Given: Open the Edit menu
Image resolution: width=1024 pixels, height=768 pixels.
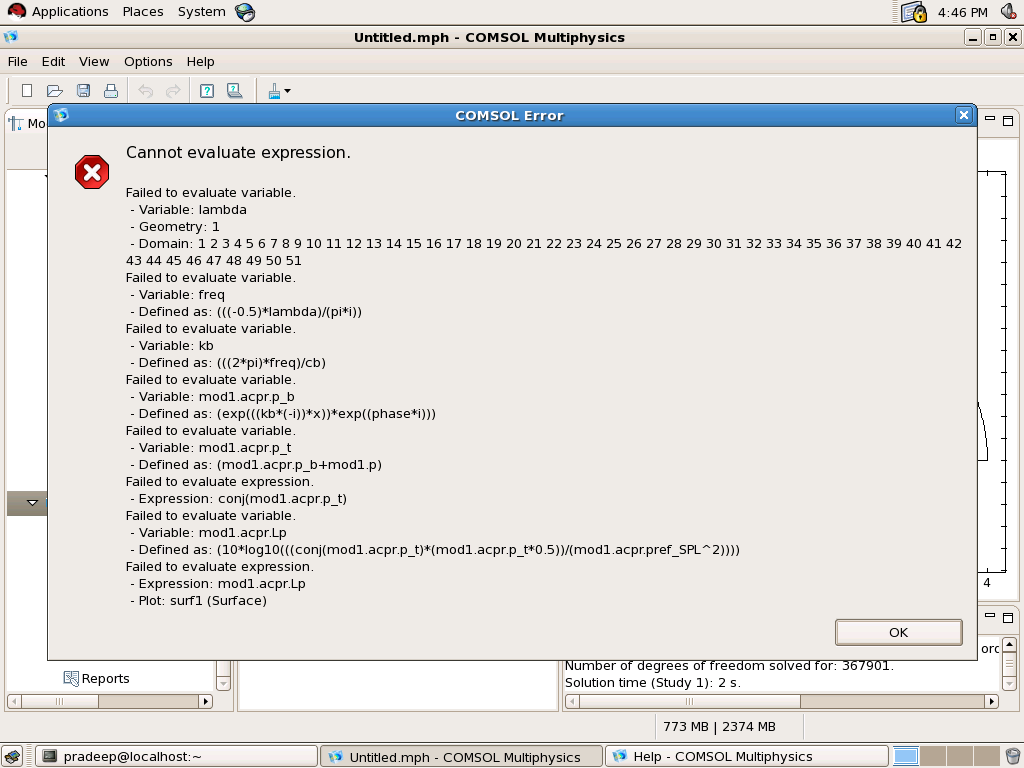Looking at the screenshot, I should tap(53, 61).
